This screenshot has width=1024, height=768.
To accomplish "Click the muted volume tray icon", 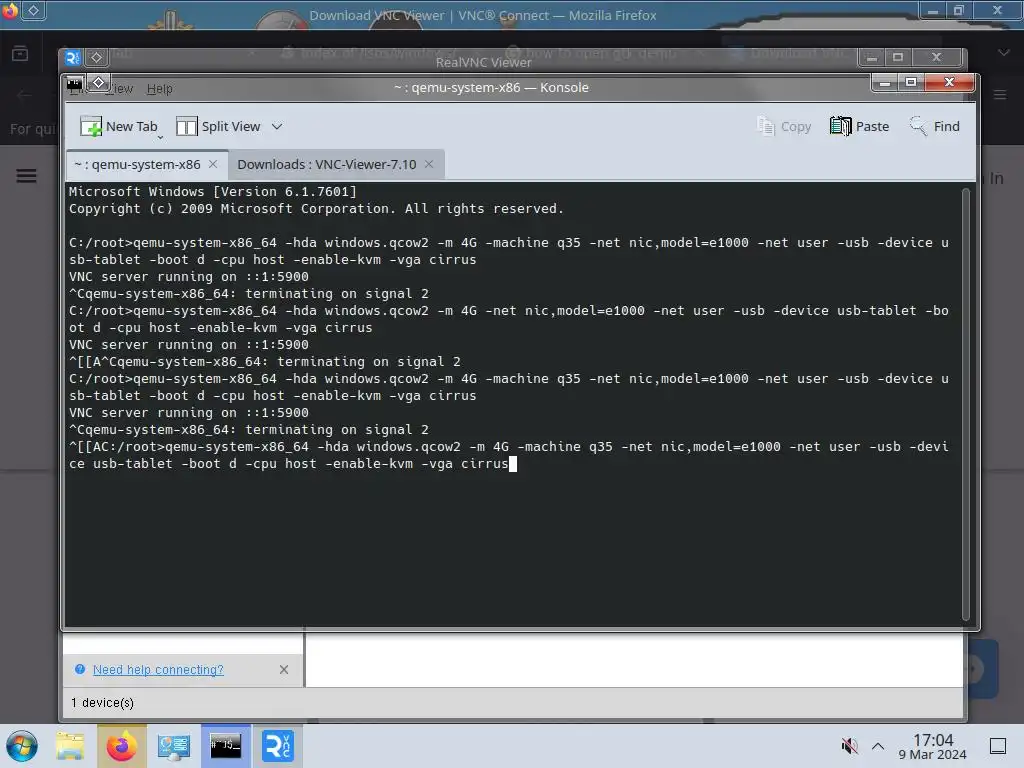I will click(849, 746).
